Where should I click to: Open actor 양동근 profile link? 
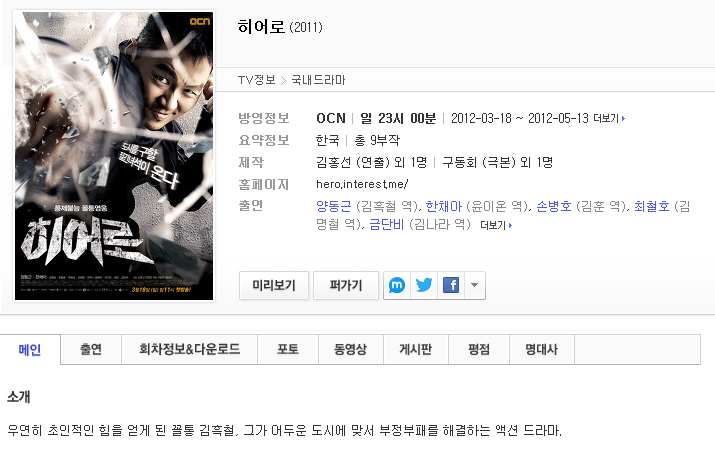(x=334, y=207)
